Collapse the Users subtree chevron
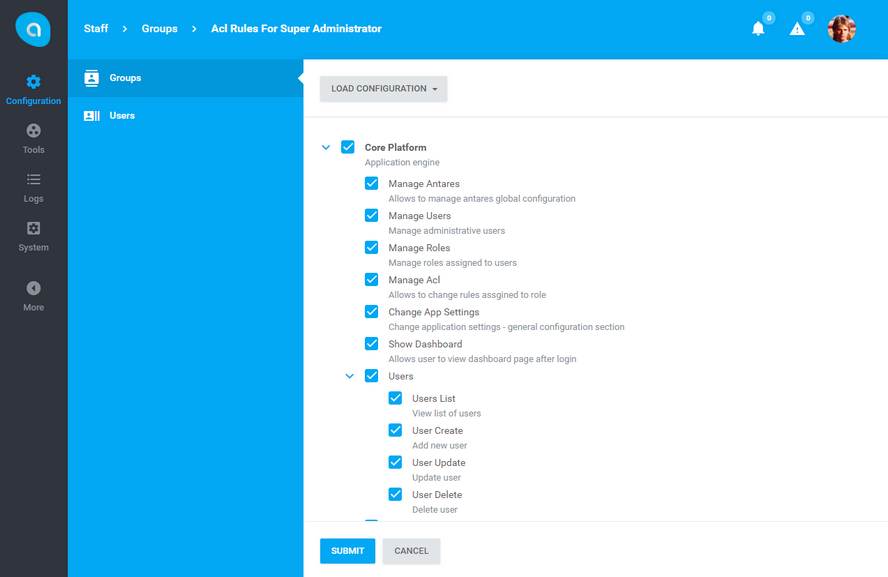Screen dimensions: 888x577 pos(349,376)
